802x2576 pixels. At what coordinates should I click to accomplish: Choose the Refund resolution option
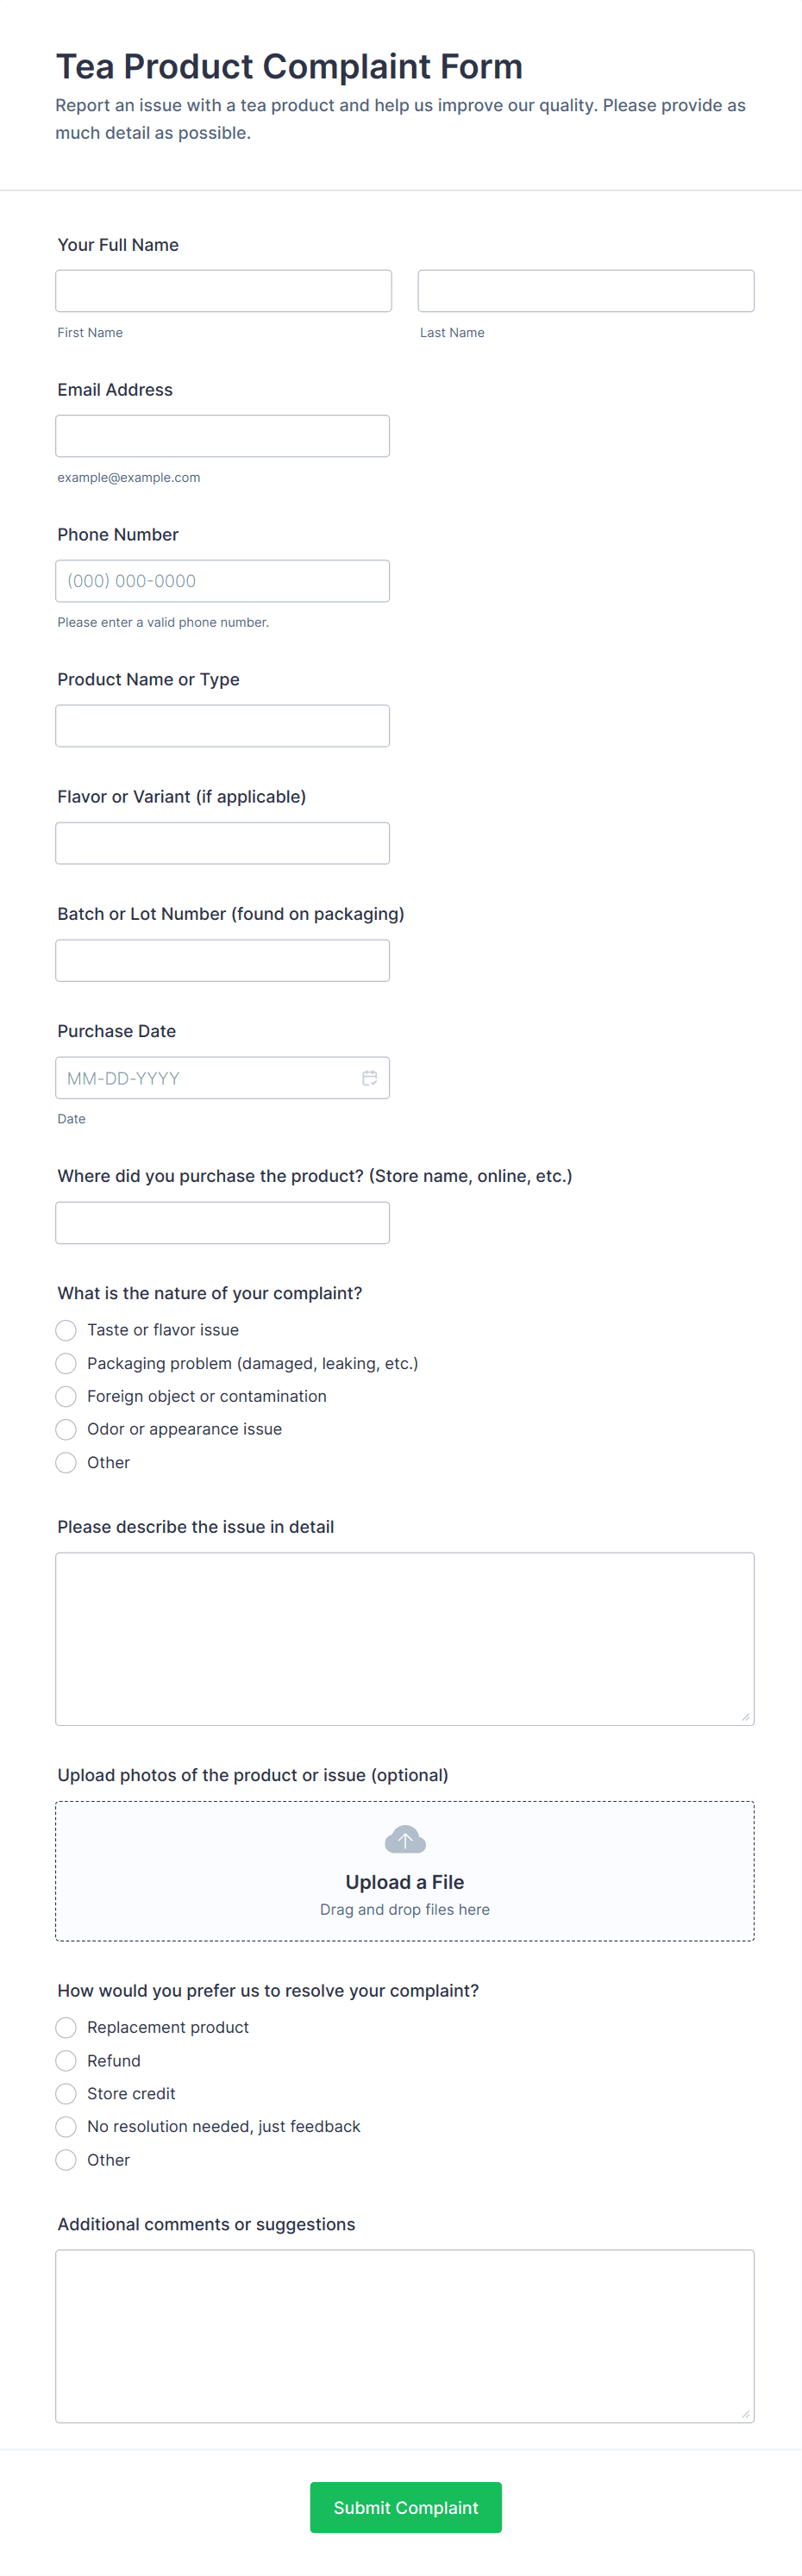click(x=66, y=2060)
